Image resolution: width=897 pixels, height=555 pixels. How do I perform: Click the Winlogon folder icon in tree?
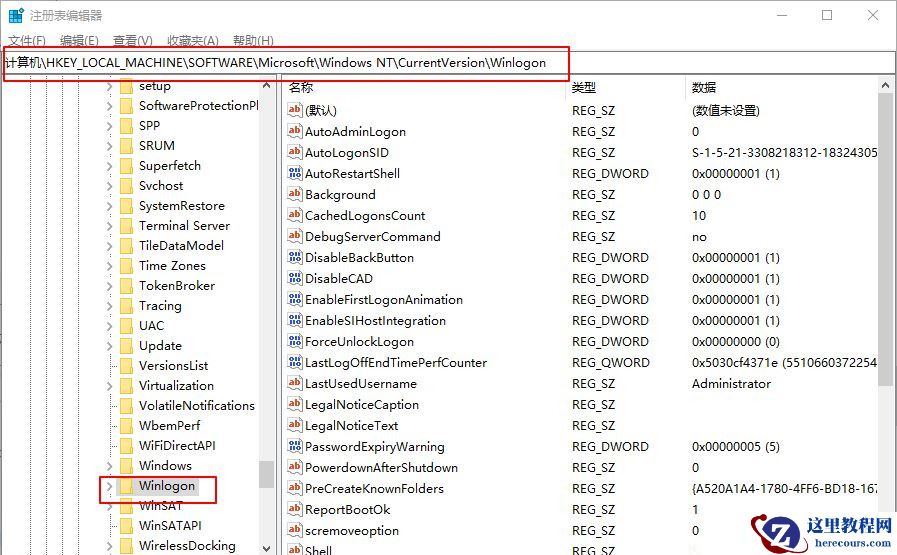coord(126,486)
